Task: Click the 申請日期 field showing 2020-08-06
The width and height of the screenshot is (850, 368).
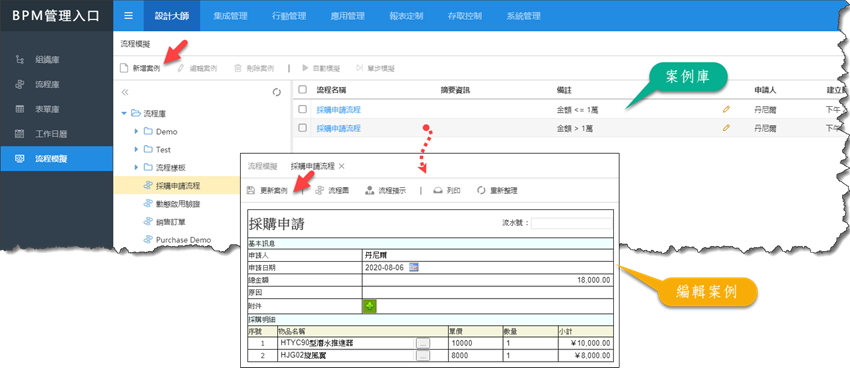Action: 384,268
